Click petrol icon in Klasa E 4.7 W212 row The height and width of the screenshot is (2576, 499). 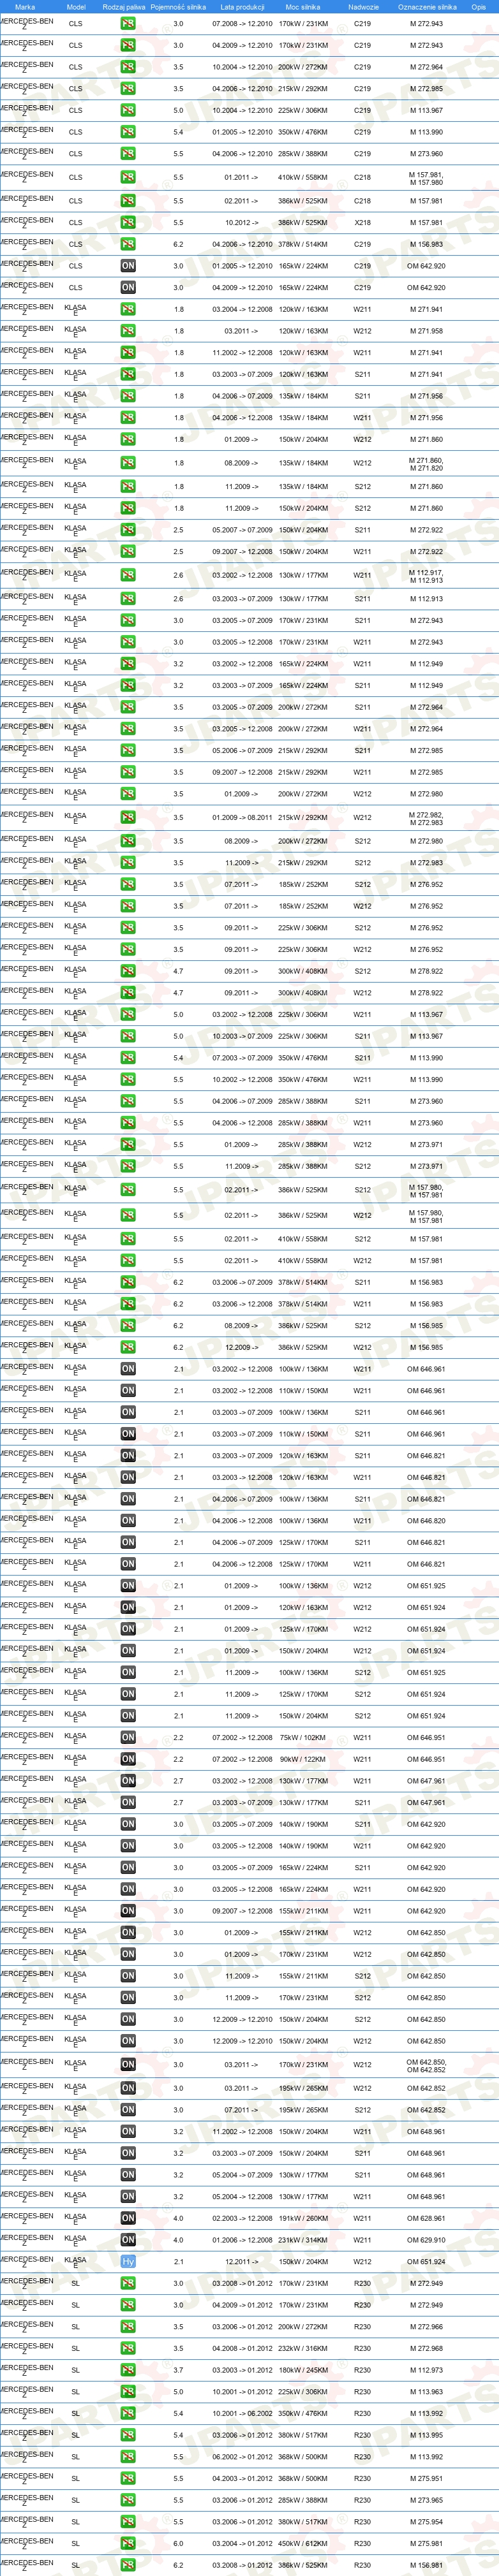pyautogui.click(x=128, y=993)
